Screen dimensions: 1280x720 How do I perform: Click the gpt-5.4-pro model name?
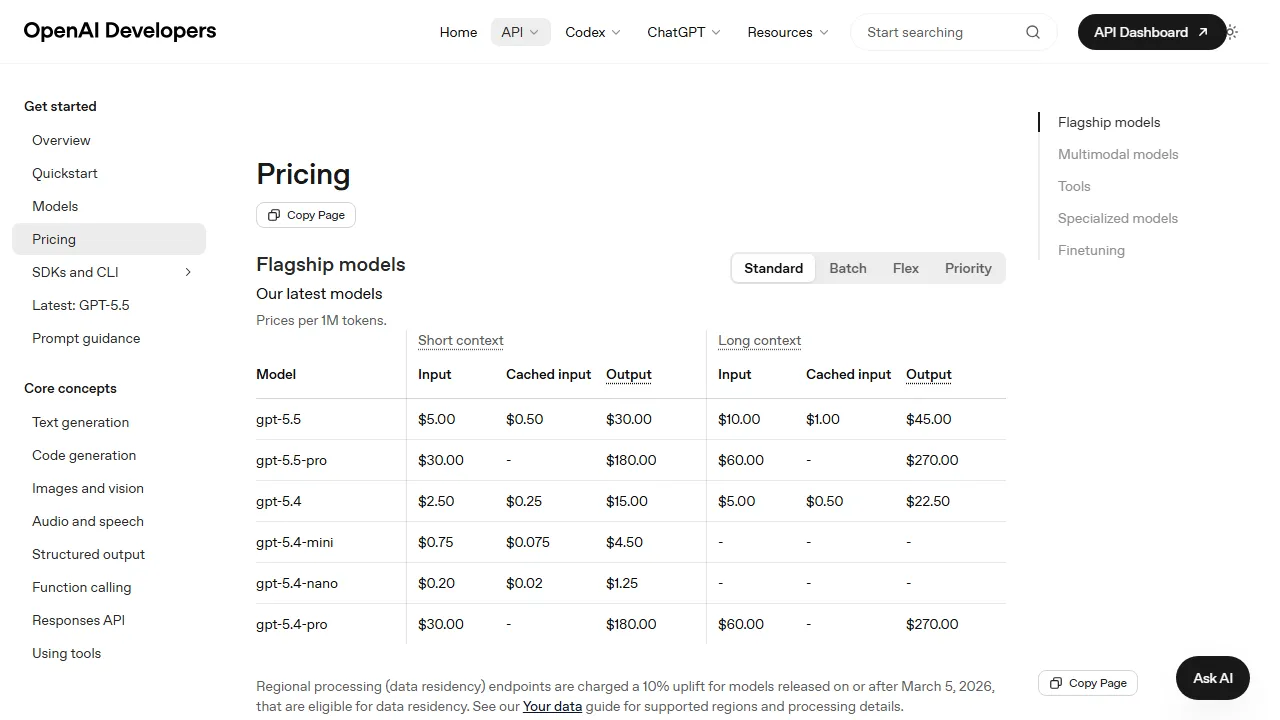tap(292, 624)
